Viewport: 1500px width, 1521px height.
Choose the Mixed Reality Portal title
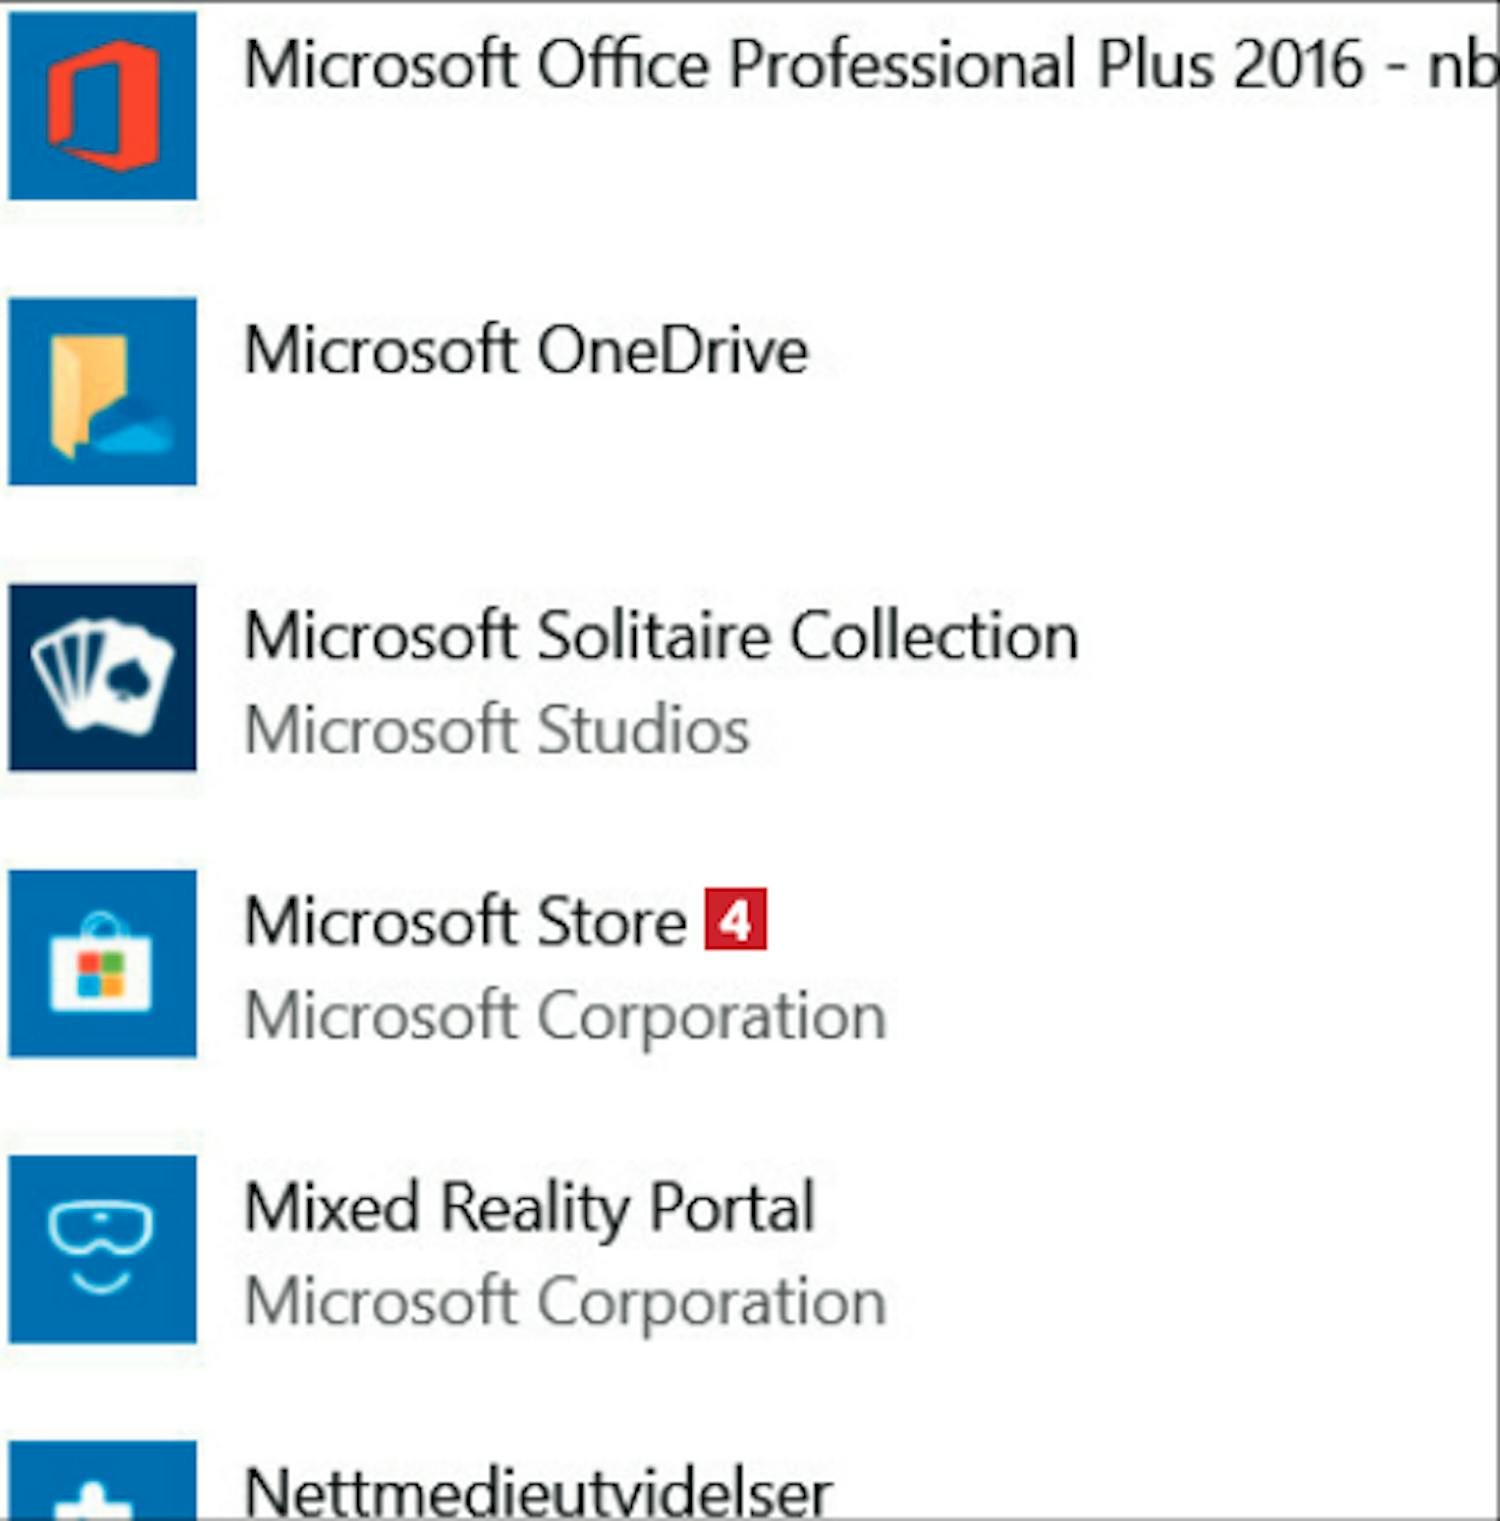(530, 1207)
